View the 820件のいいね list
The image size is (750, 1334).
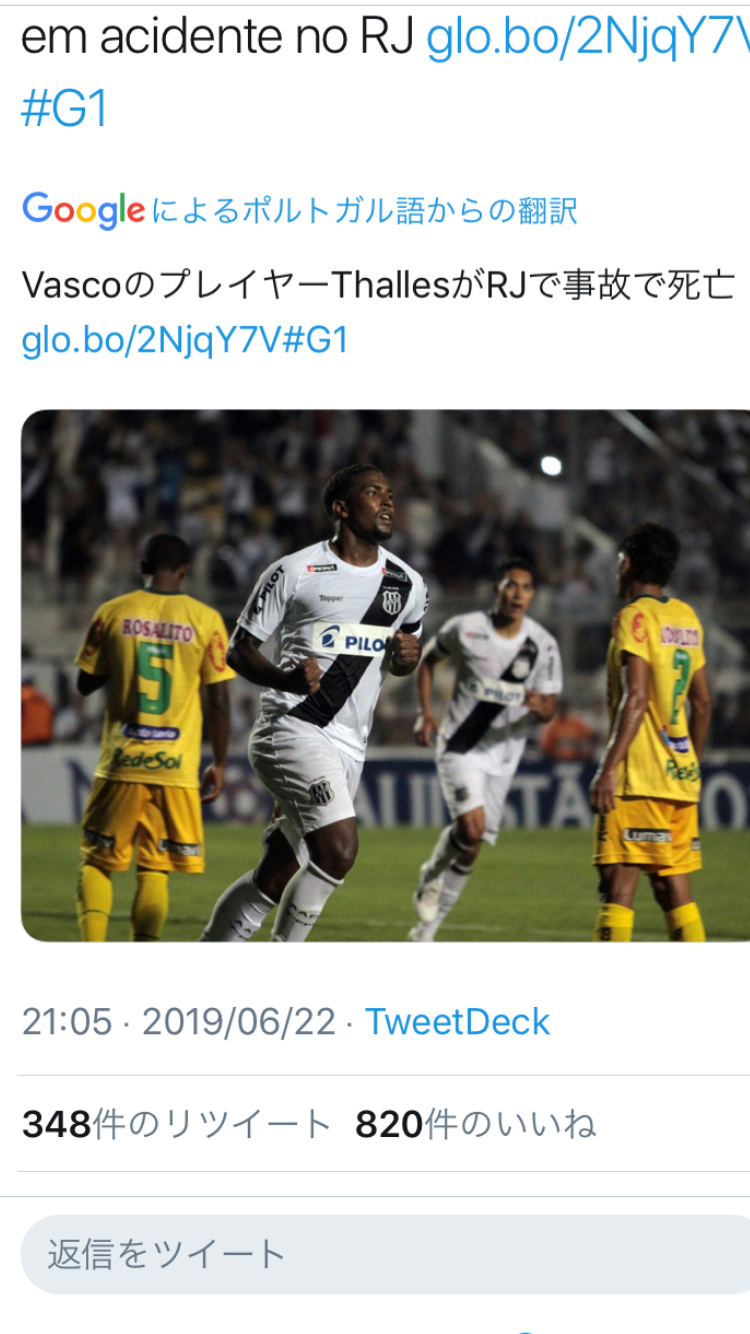(476, 1125)
